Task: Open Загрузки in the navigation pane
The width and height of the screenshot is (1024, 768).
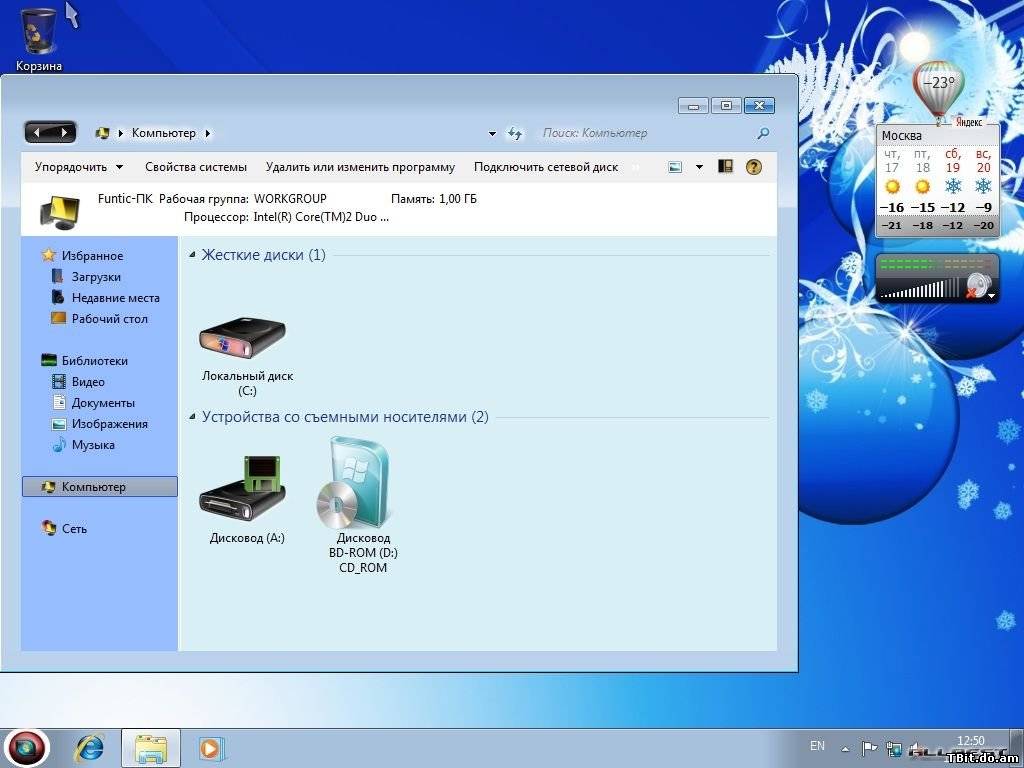Action: click(x=96, y=277)
